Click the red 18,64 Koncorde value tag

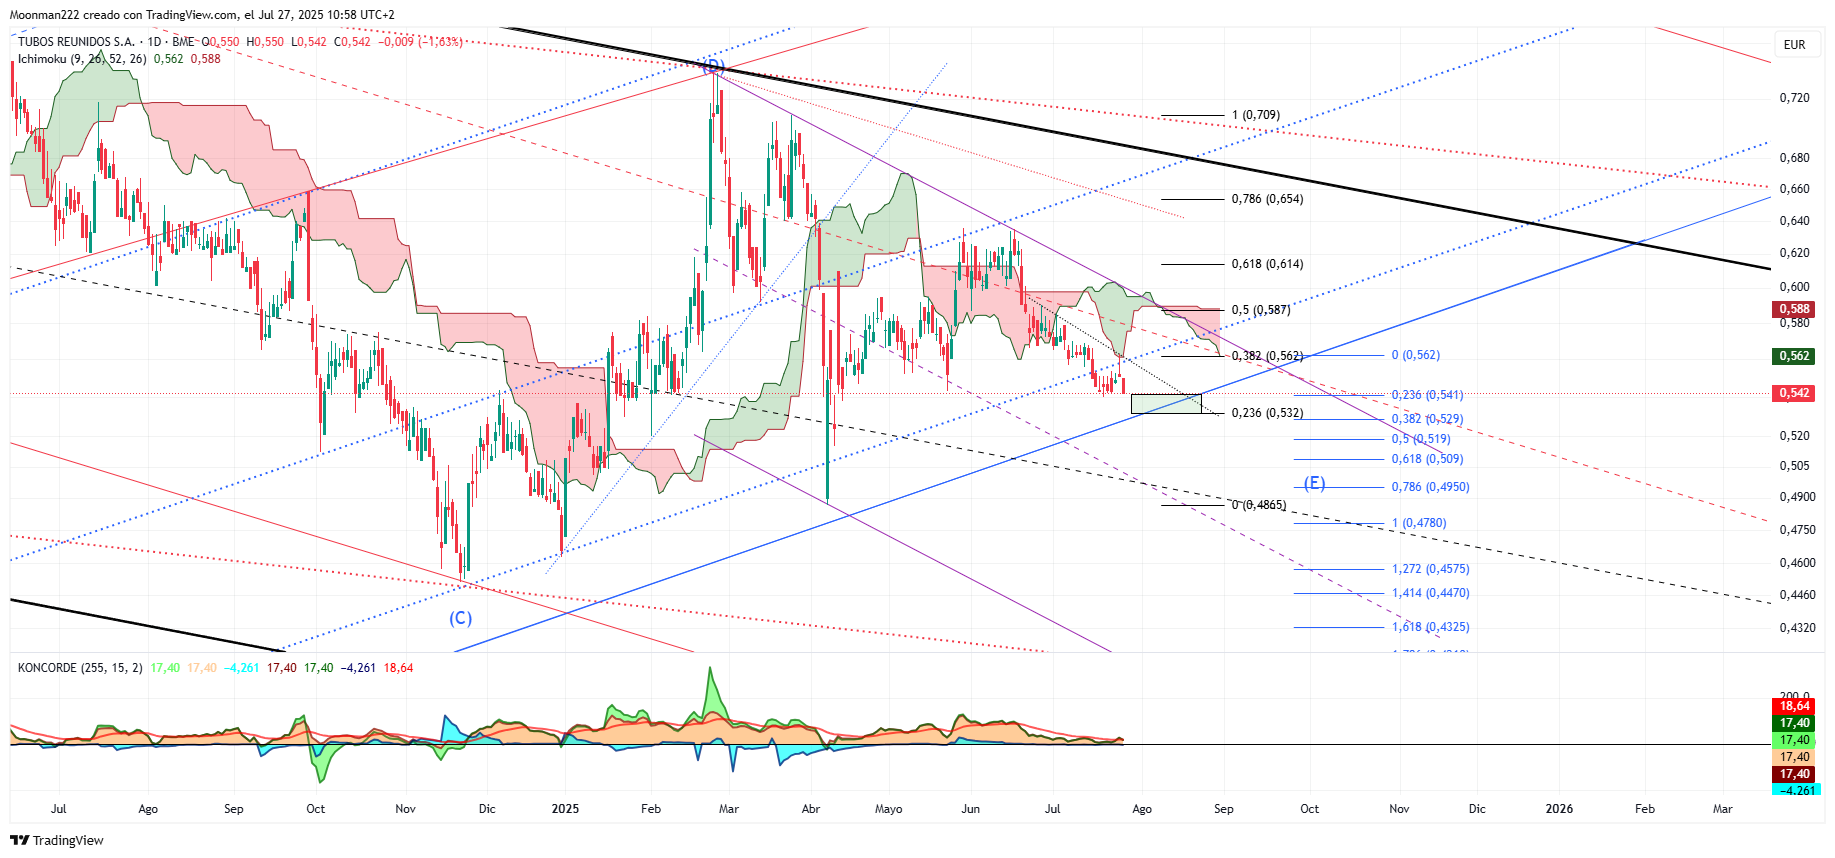click(1794, 706)
